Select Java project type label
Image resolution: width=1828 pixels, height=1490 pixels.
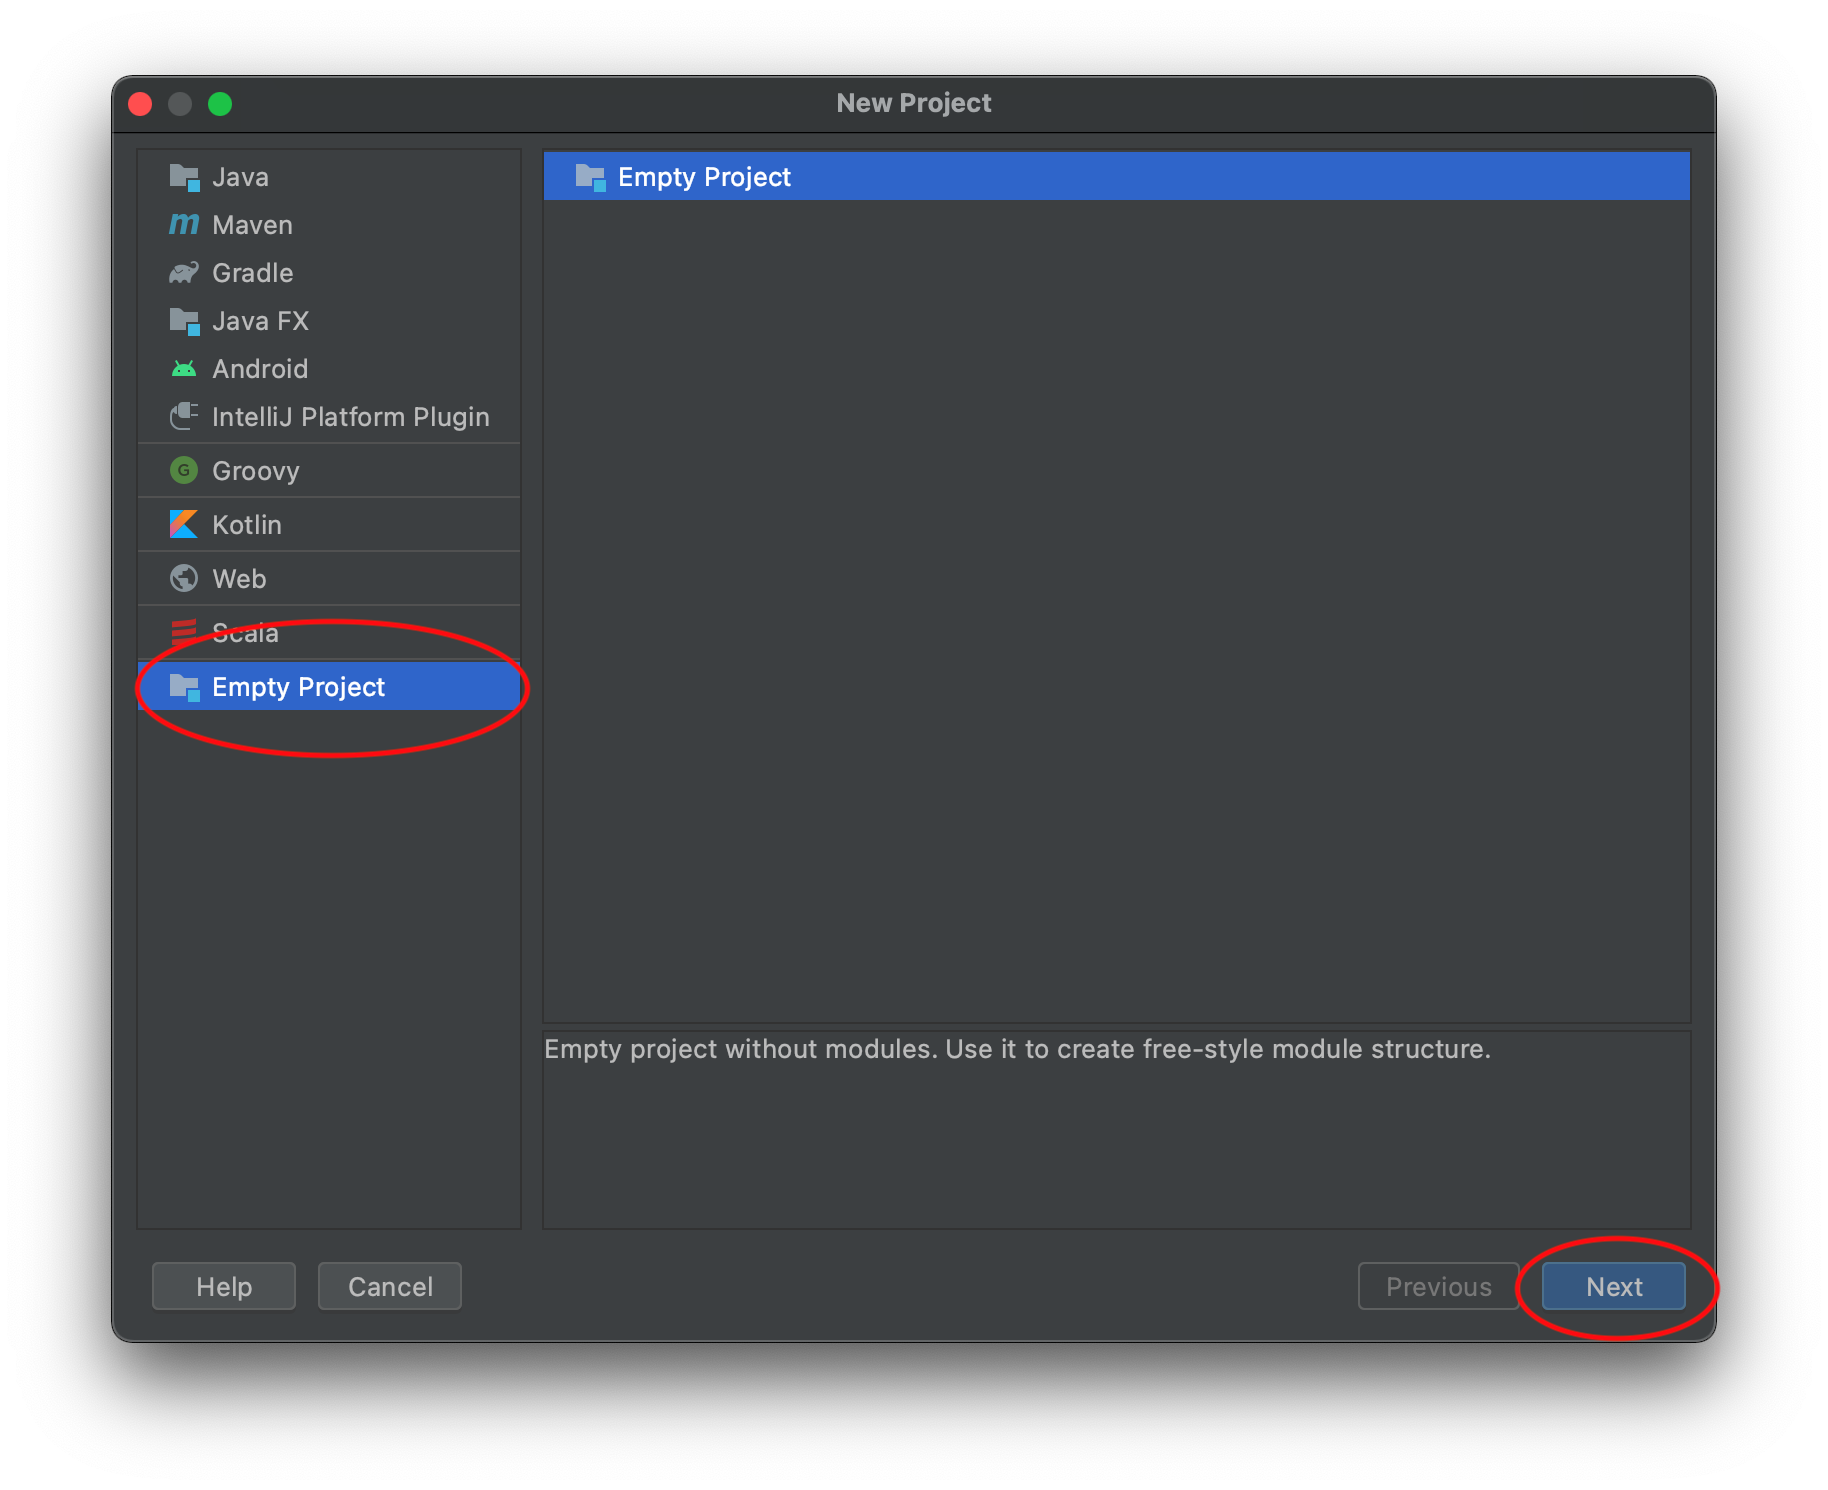click(x=241, y=177)
